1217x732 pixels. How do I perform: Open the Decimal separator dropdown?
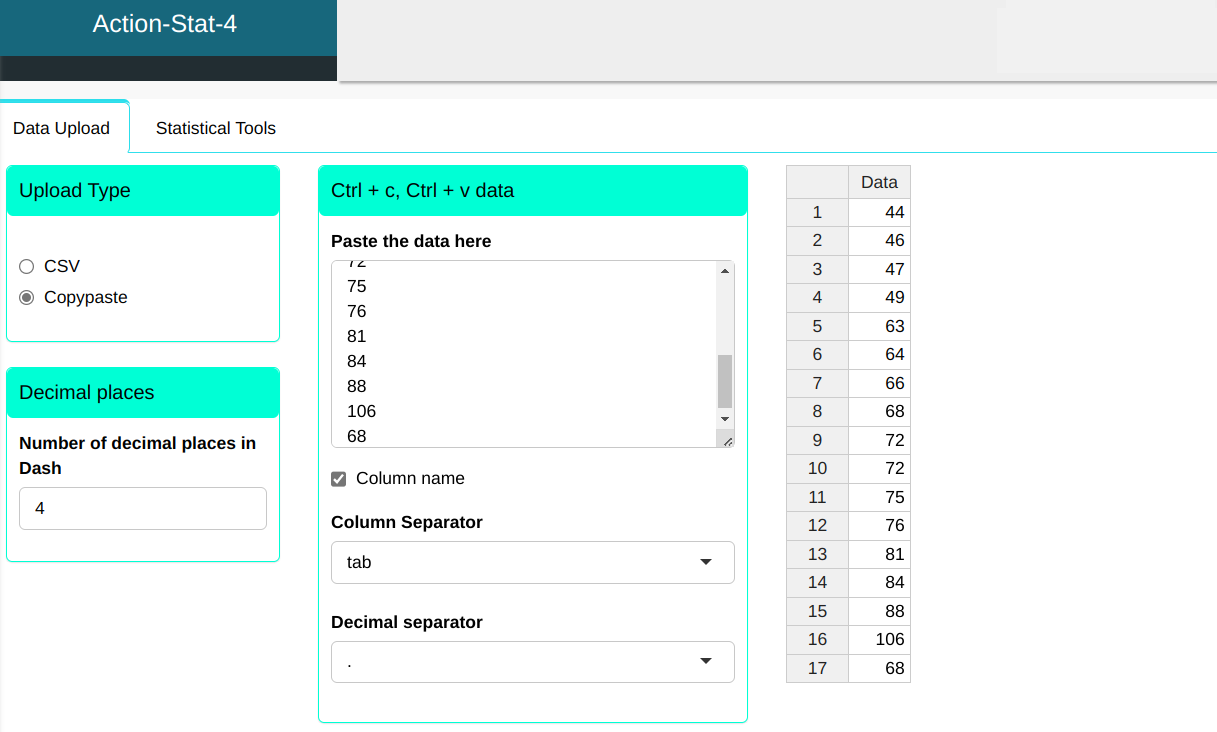(532, 662)
